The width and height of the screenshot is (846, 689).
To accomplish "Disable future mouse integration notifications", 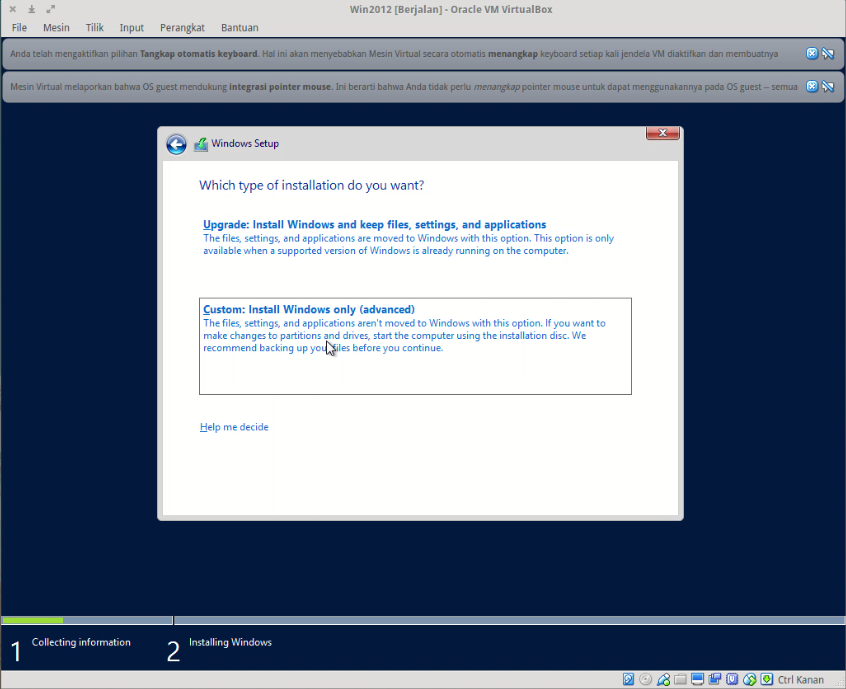I will pyautogui.click(x=828, y=87).
